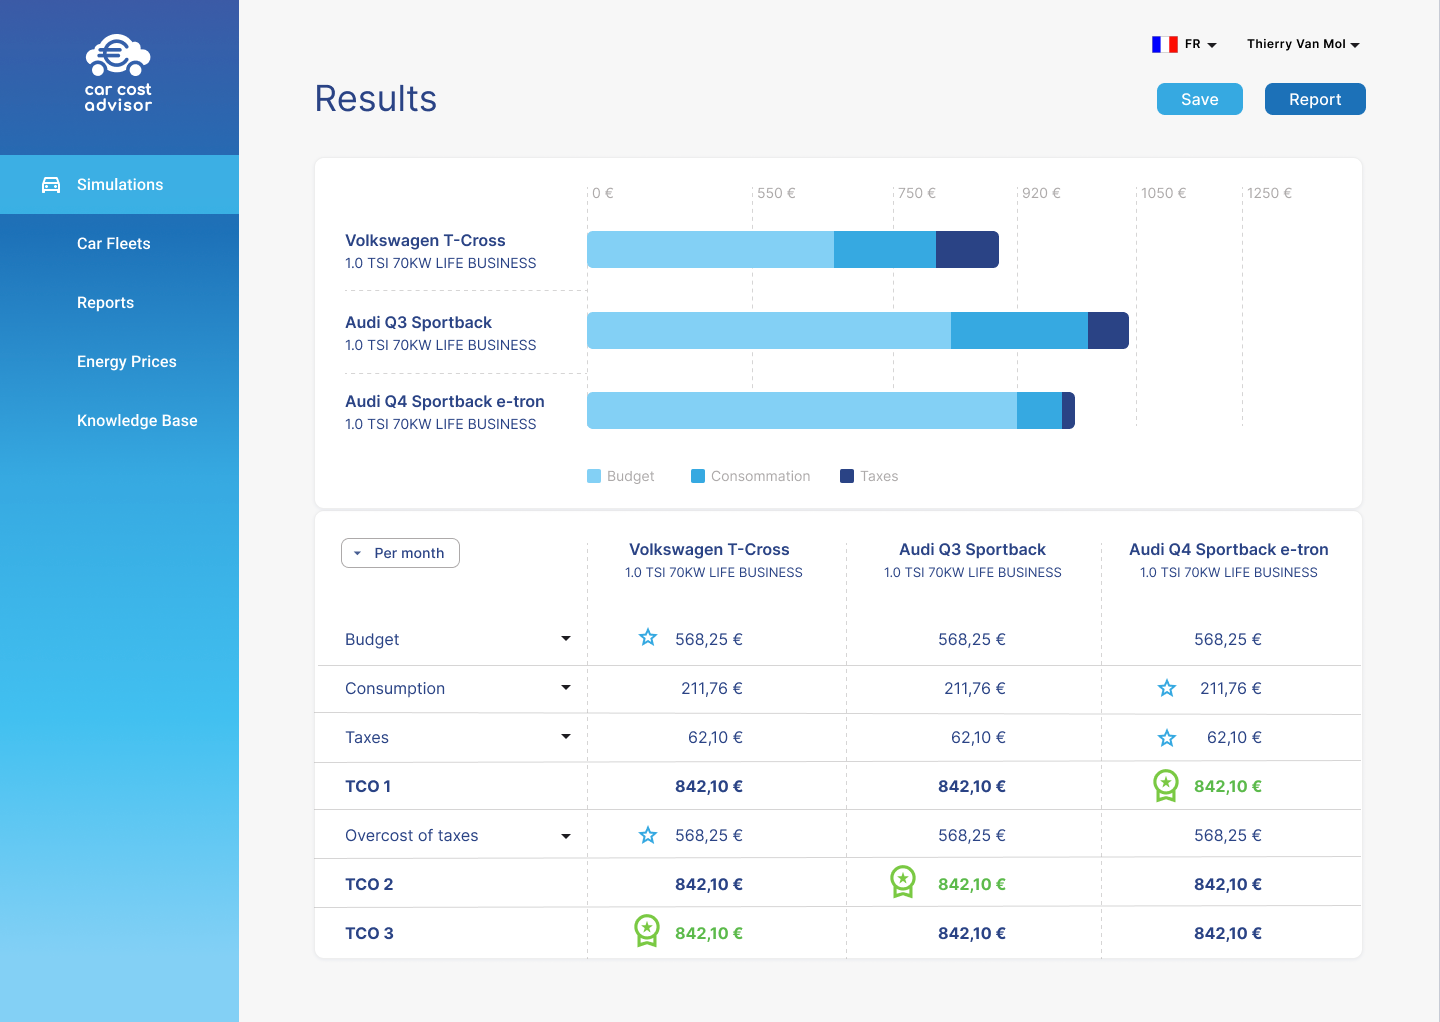The image size is (1440, 1022).
Task: Click the star icon in Volkswagen Budget cell
Action: (x=648, y=638)
